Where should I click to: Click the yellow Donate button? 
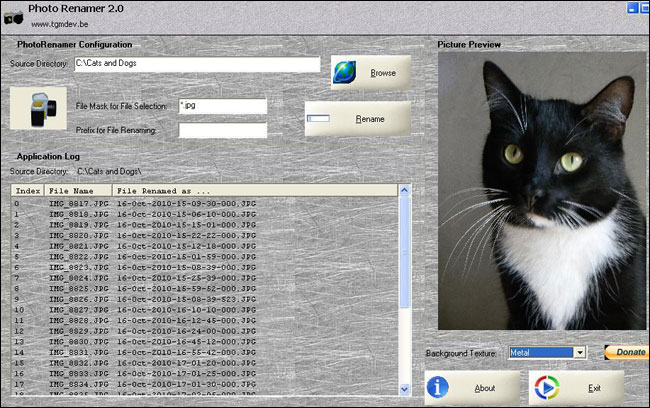[x=625, y=352]
